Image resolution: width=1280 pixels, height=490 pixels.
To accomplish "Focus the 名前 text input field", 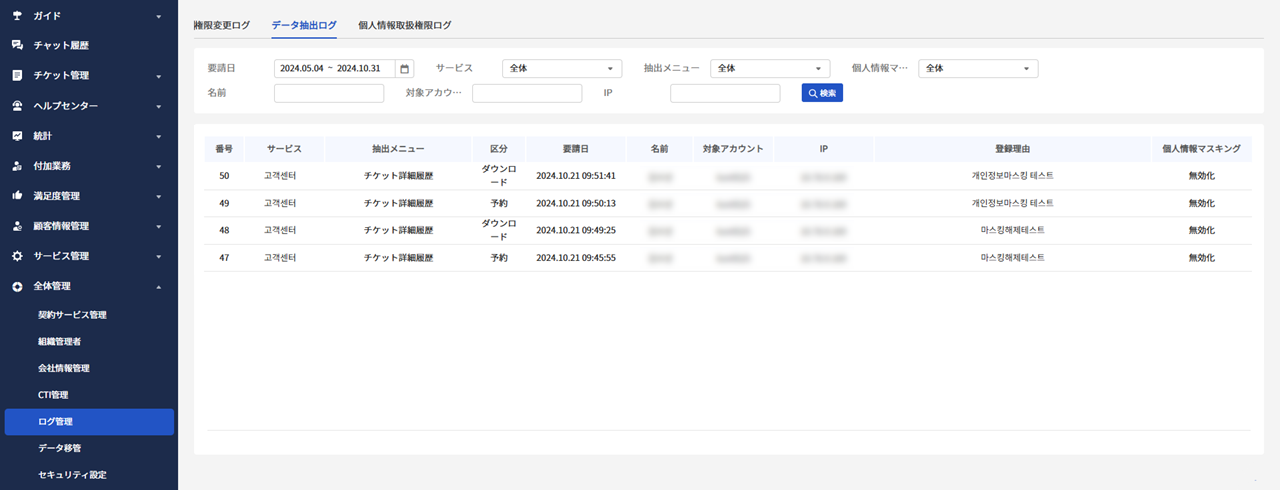I will point(328,93).
